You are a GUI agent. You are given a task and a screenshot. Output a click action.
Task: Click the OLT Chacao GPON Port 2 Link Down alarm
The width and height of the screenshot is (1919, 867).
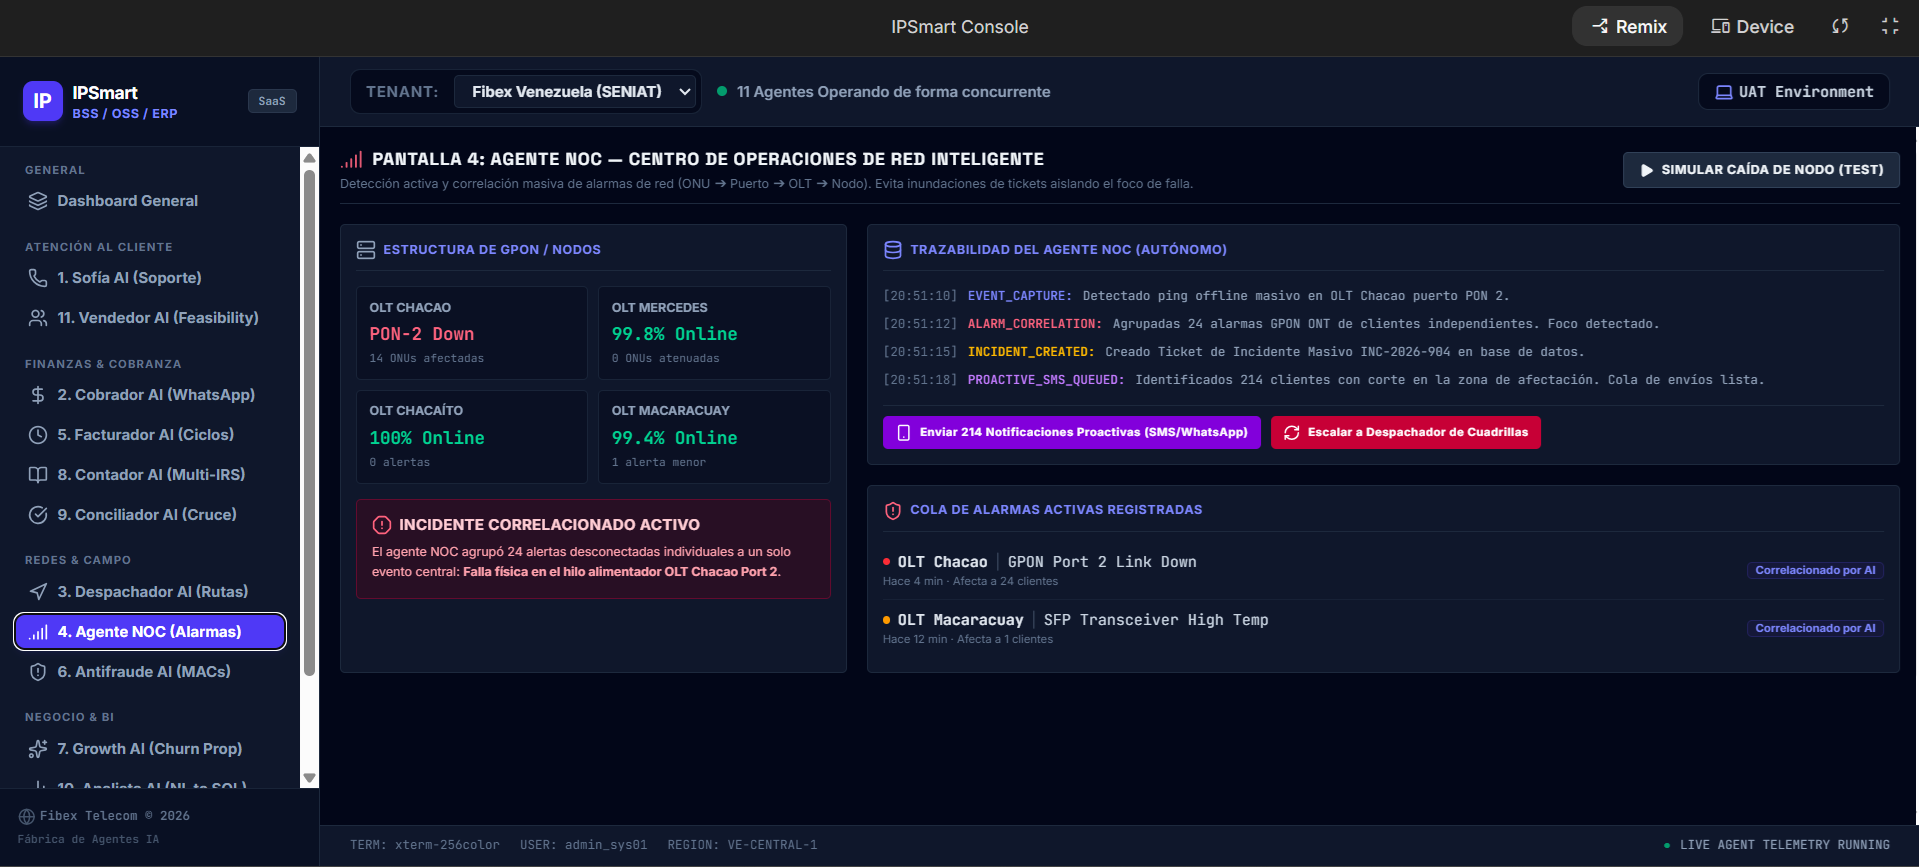pyautogui.click(x=1383, y=571)
